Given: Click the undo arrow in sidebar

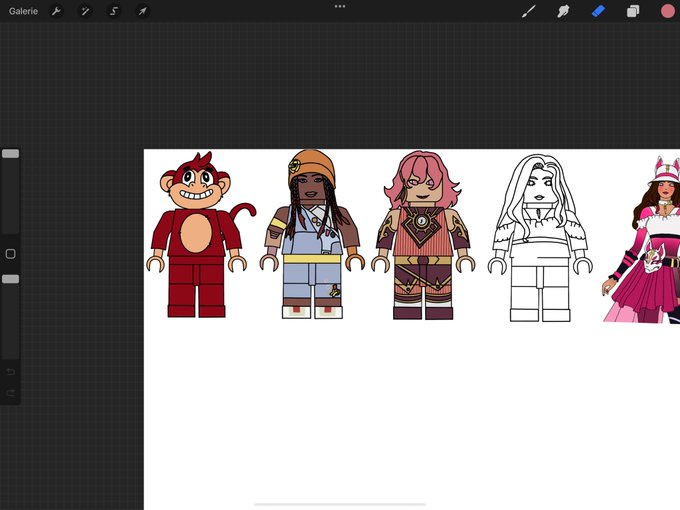Looking at the screenshot, I should pos(10,372).
